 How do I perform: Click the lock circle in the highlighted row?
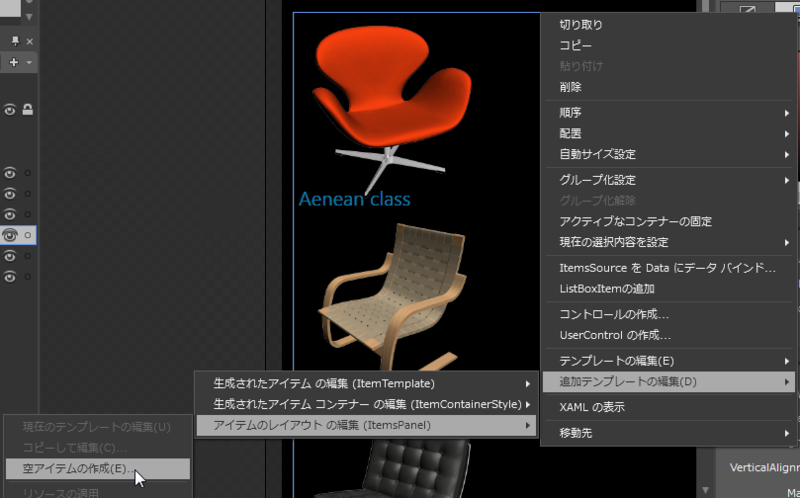pyautogui.click(x=28, y=235)
